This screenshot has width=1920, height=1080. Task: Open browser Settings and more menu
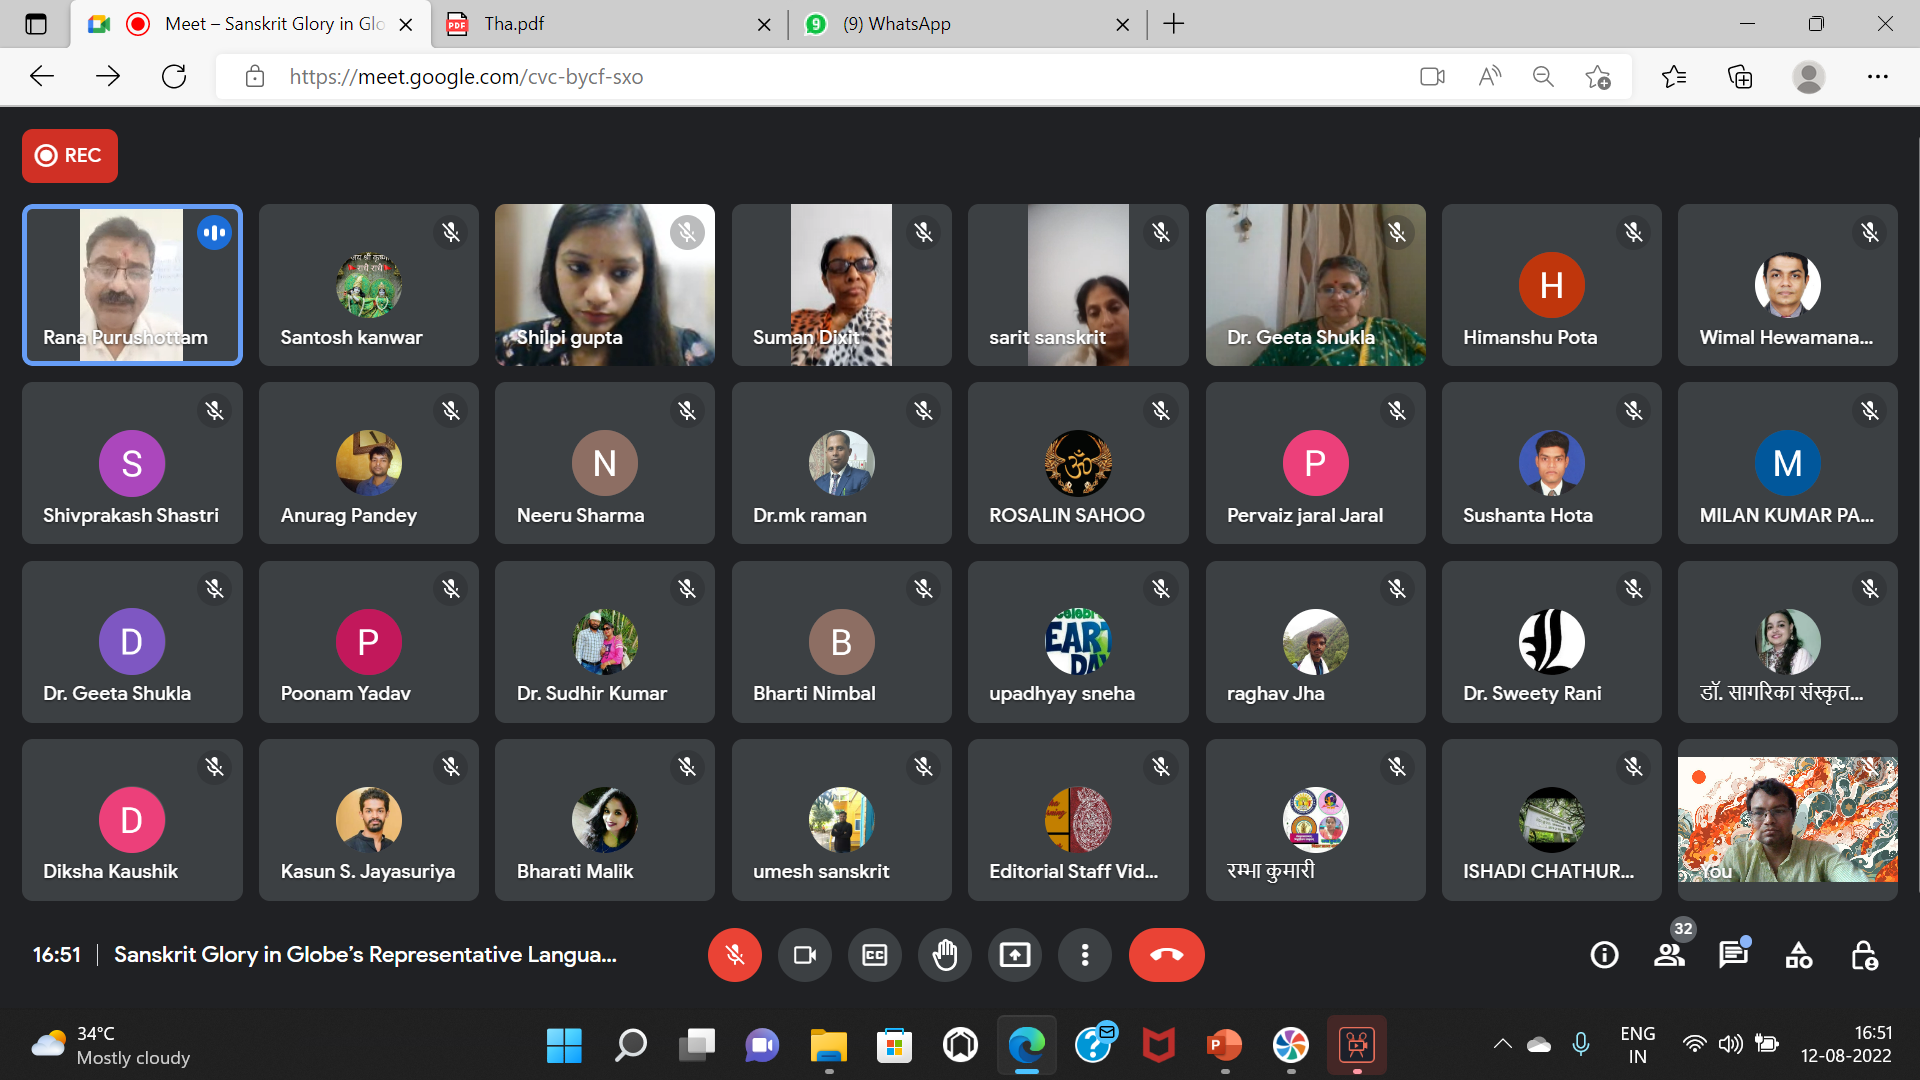[x=1877, y=76]
